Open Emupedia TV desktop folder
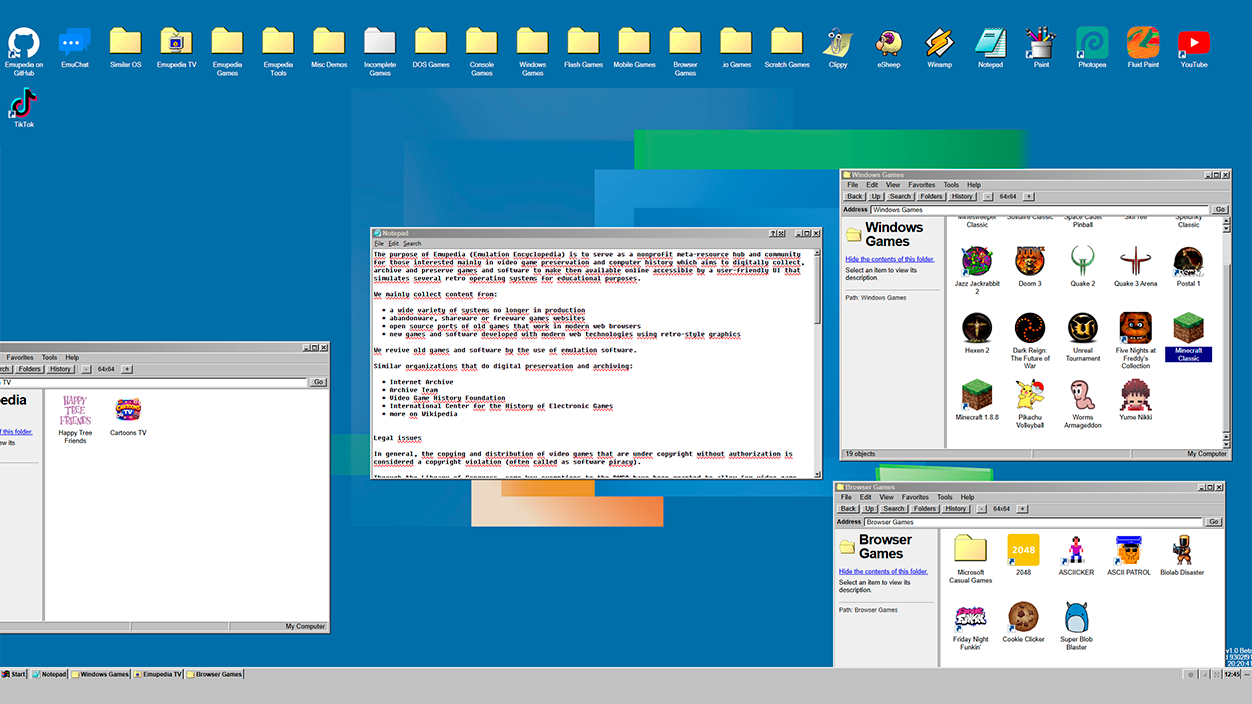 [x=176, y=48]
